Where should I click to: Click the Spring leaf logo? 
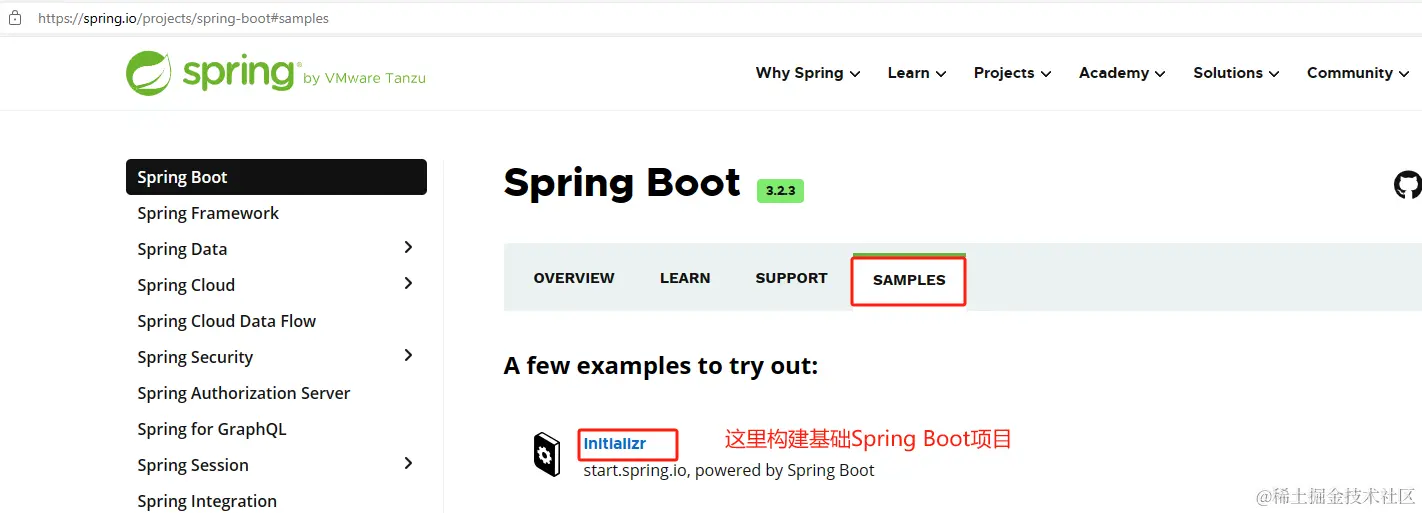tap(150, 74)
